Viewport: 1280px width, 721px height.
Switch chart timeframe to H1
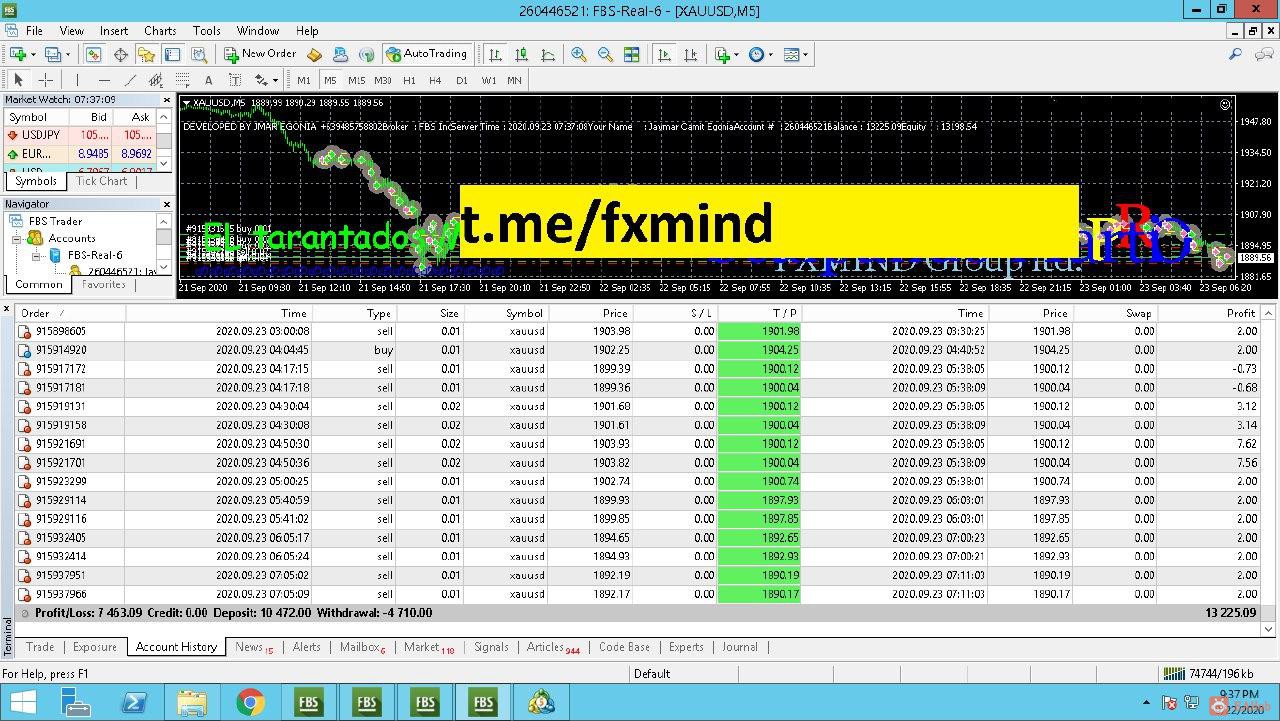[409, 80]
